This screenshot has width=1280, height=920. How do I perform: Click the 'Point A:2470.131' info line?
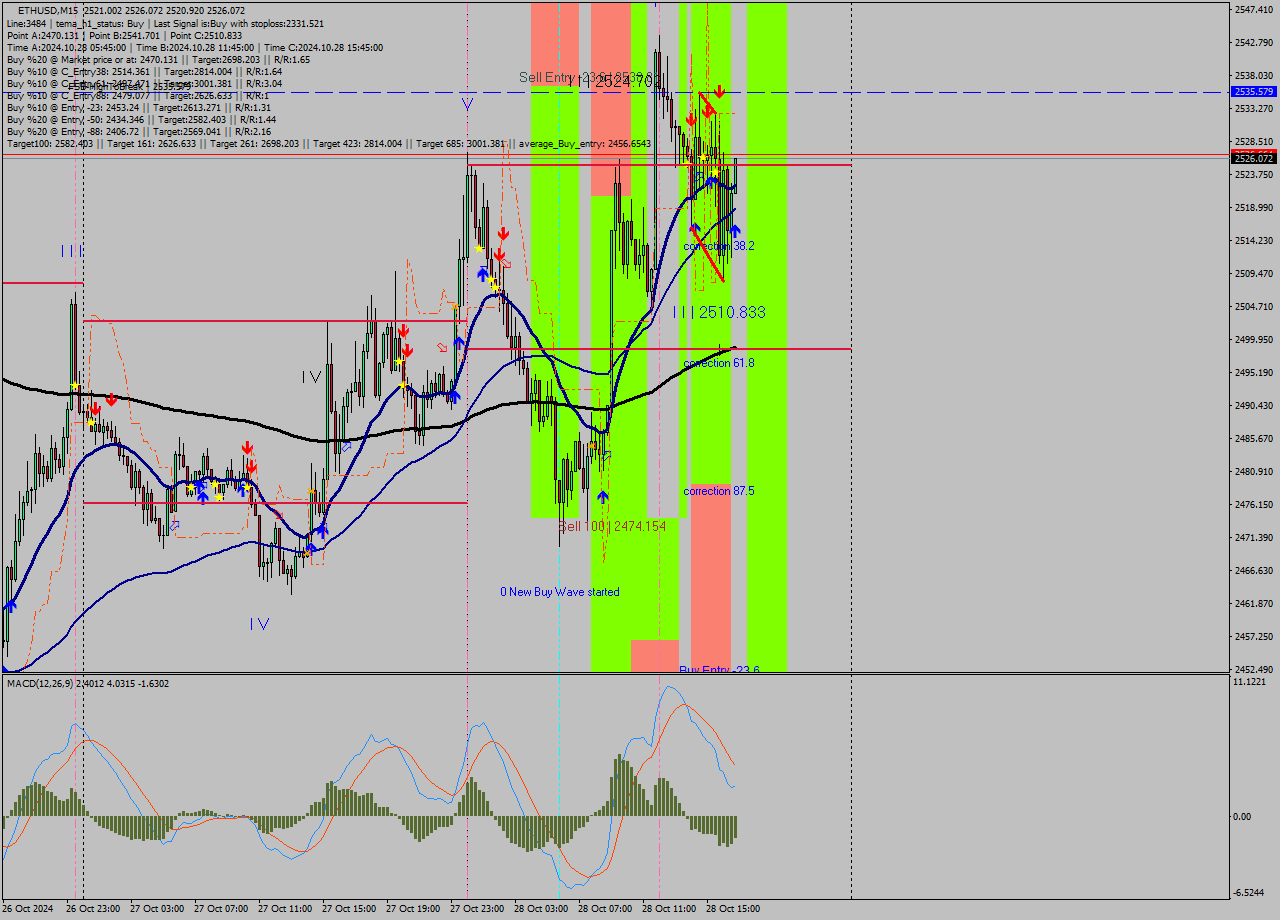(124, 35)
